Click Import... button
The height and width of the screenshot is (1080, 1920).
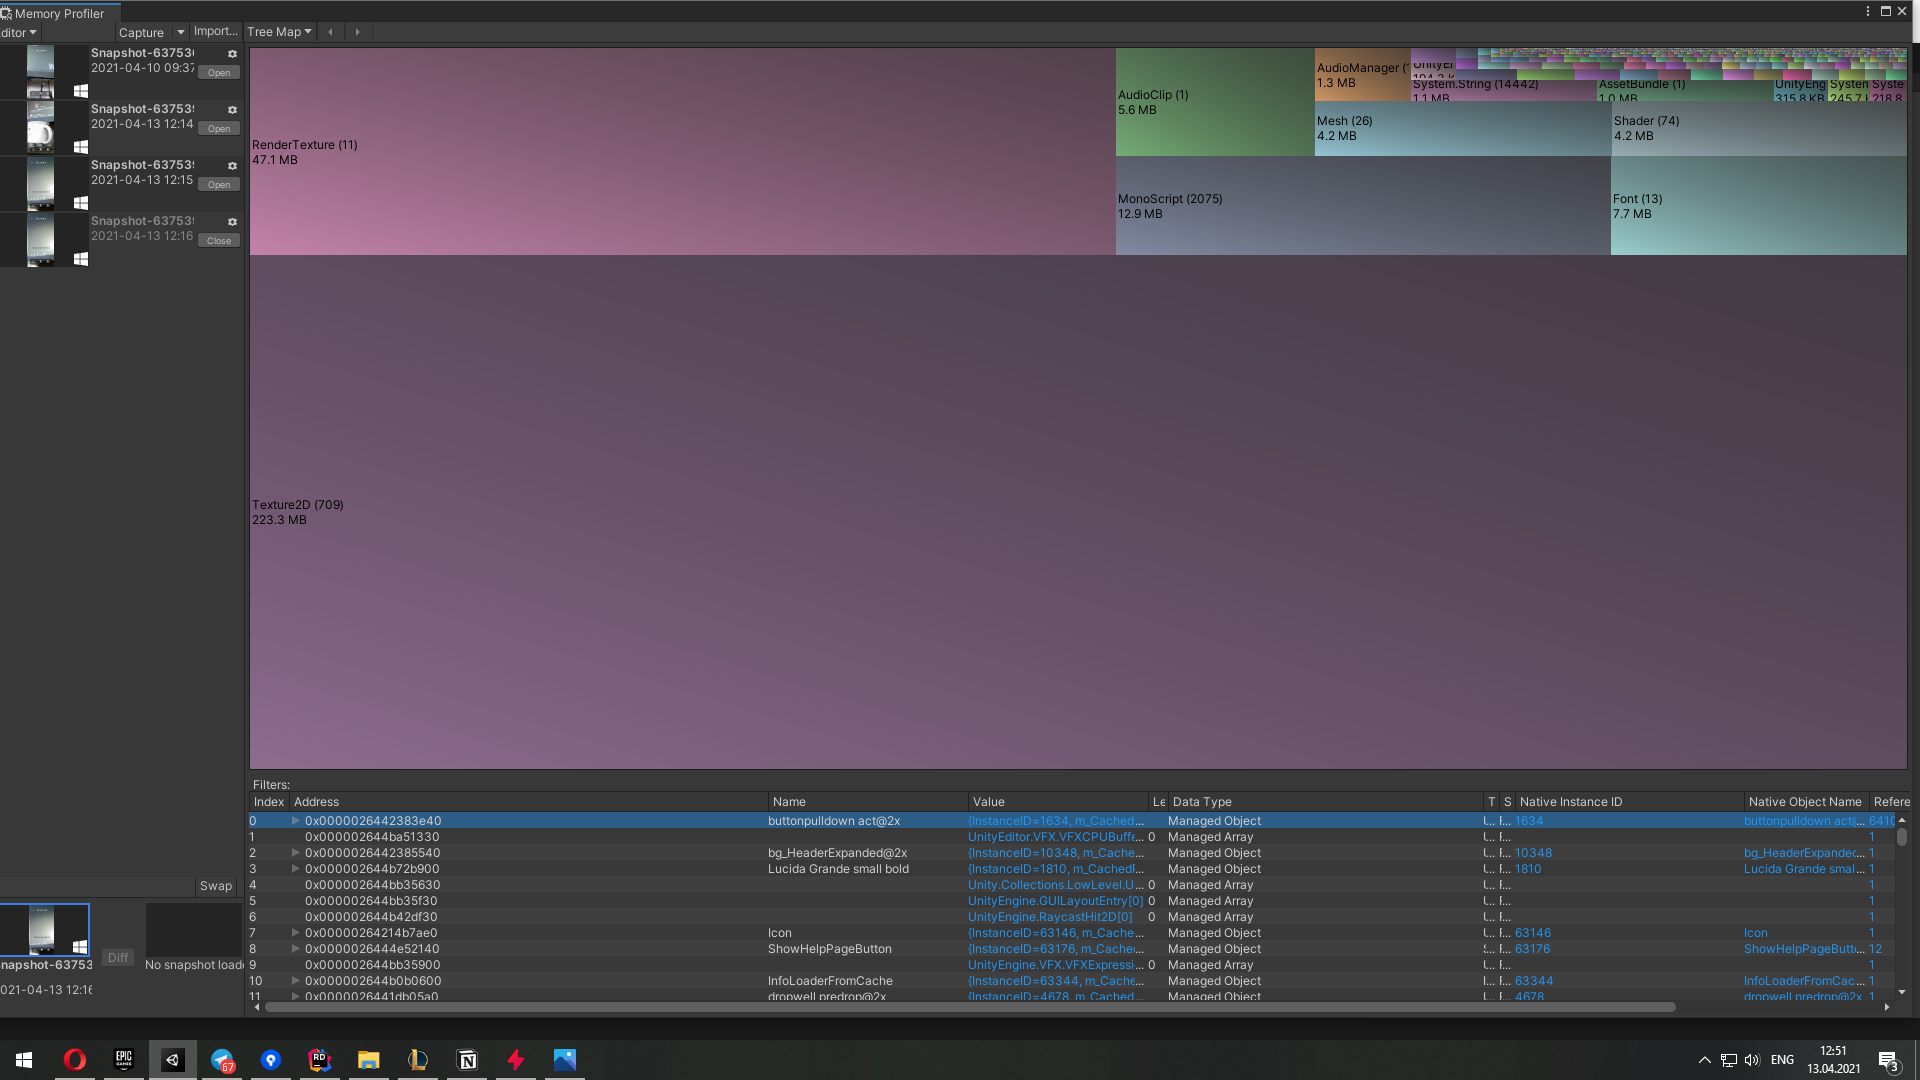216,32
